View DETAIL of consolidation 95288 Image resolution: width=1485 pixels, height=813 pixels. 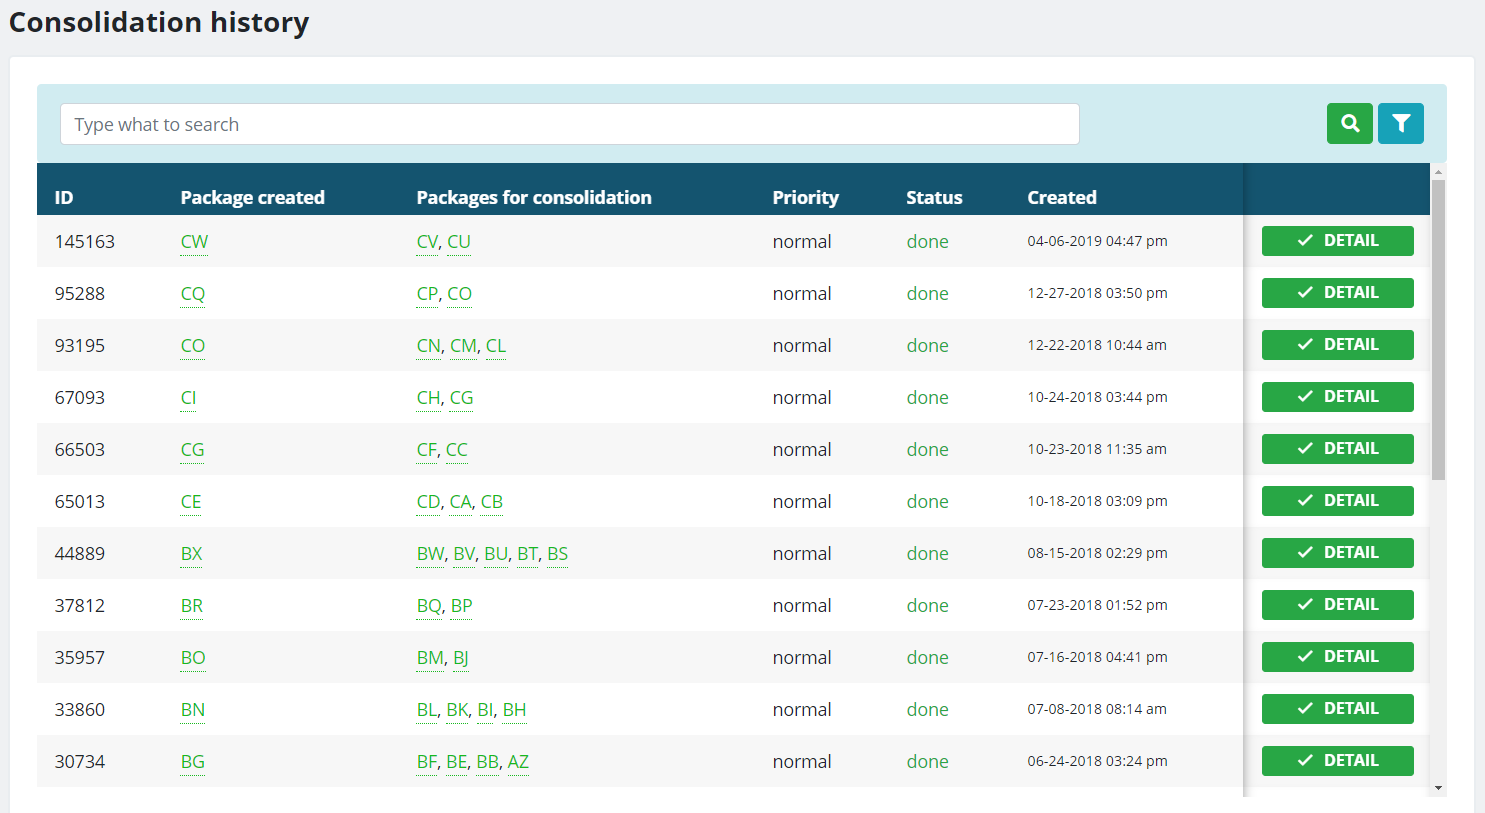coord(1337,293)
